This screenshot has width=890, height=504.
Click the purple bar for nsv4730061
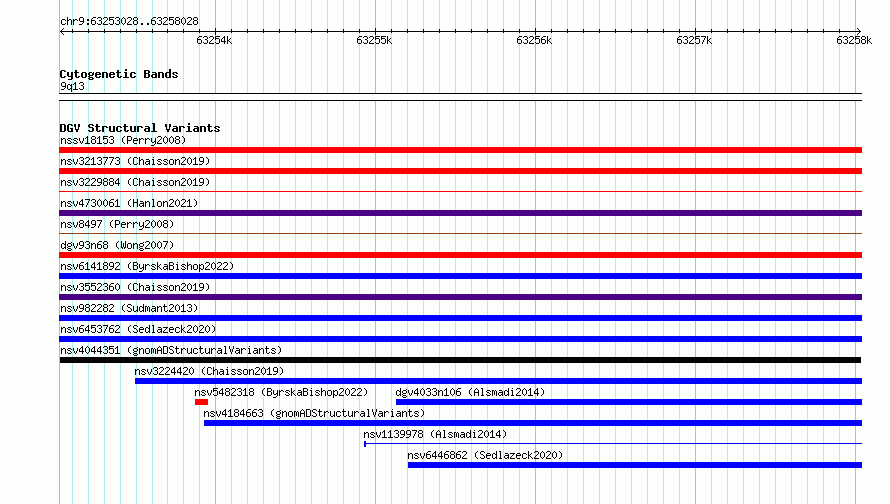(x=460, y=213)
